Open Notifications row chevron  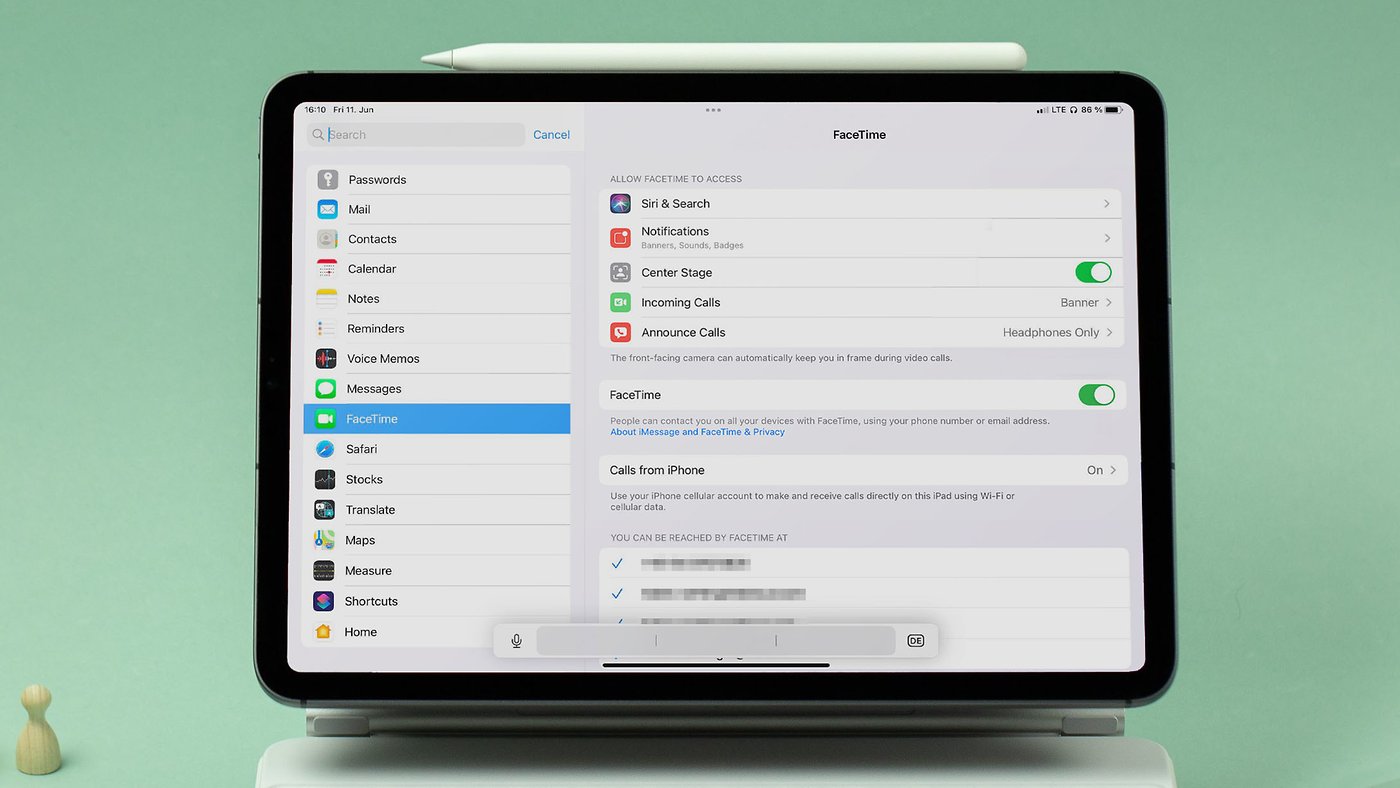click(1107, 238)
